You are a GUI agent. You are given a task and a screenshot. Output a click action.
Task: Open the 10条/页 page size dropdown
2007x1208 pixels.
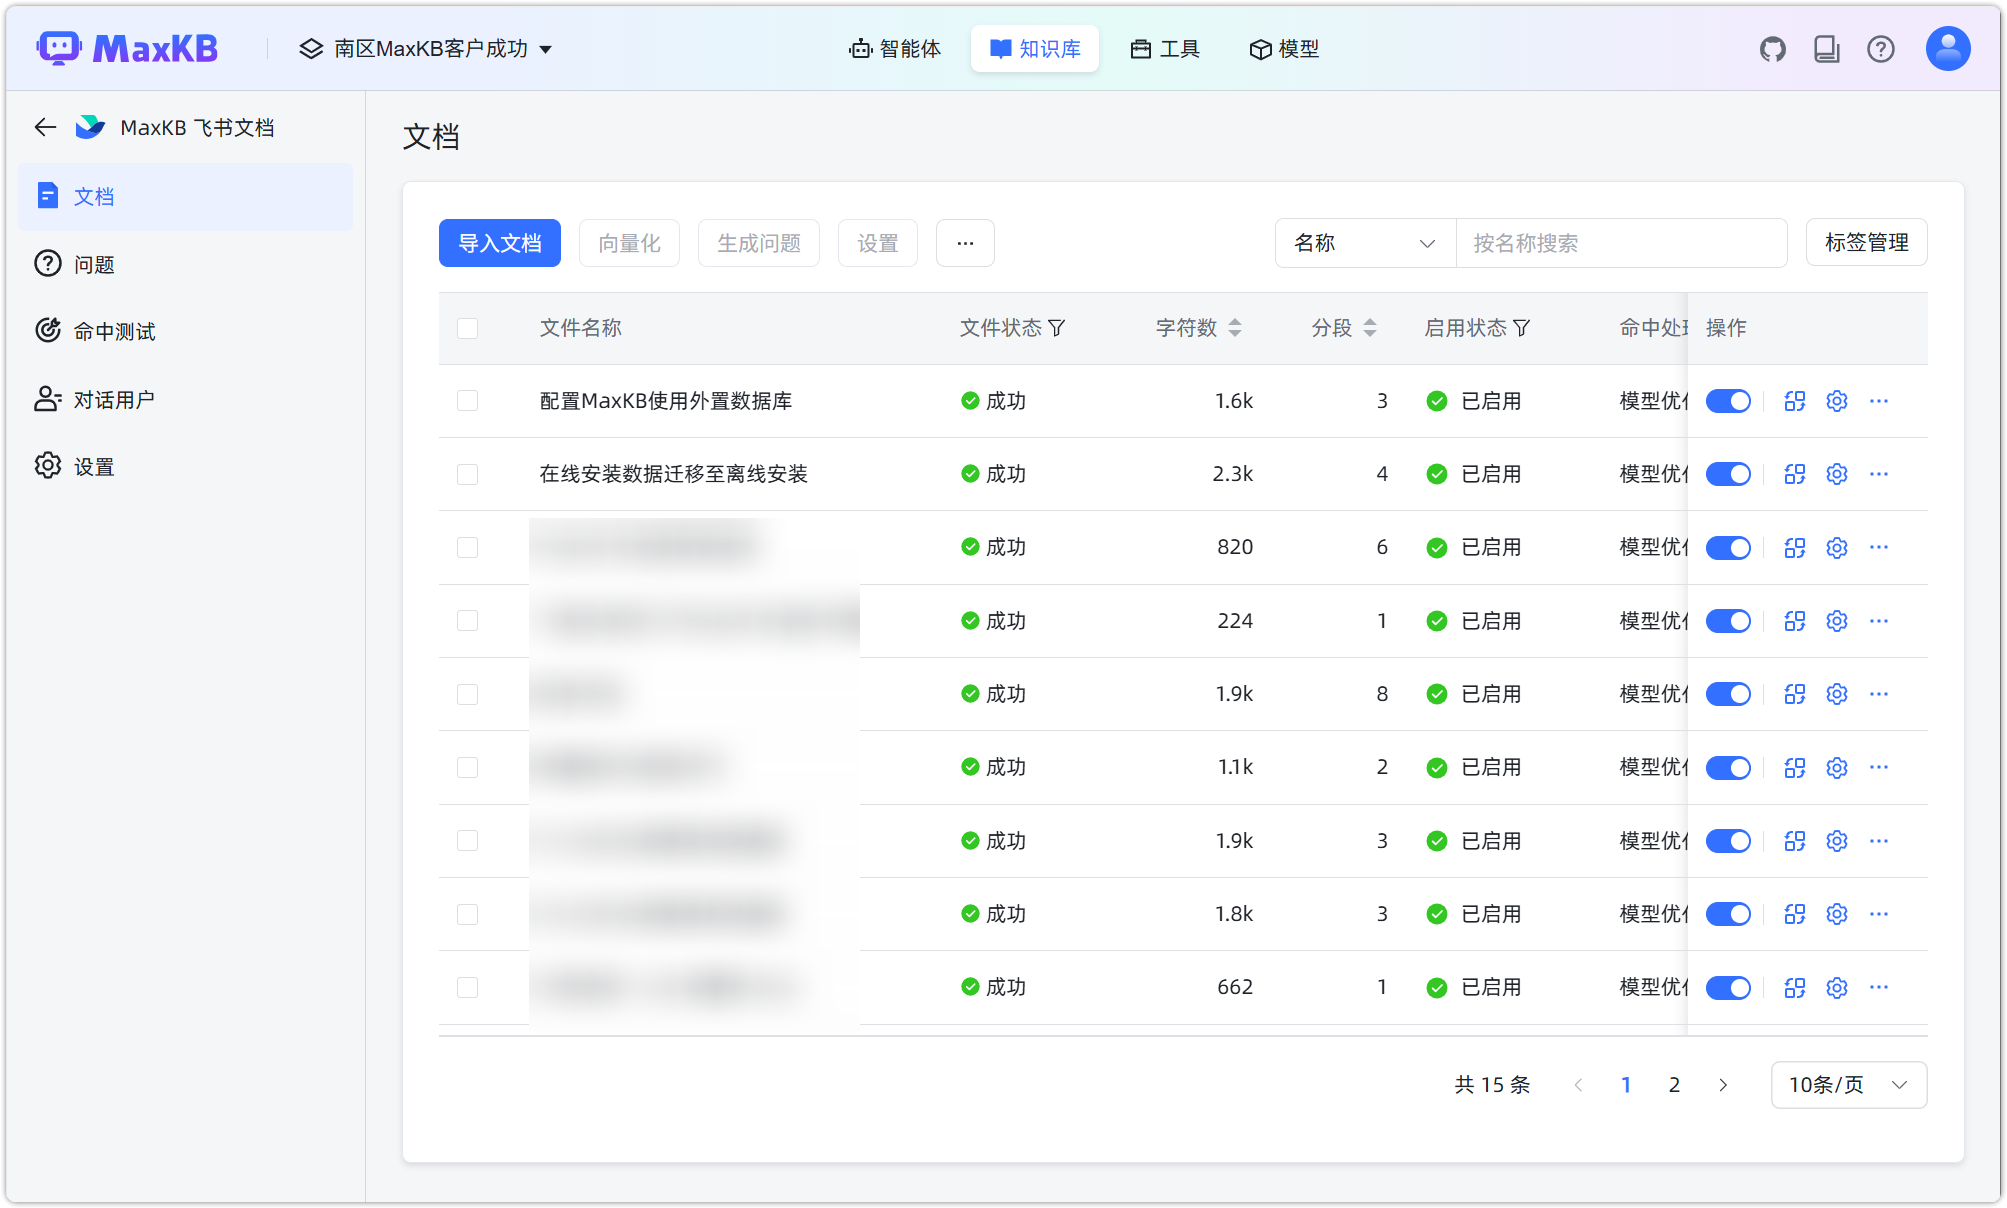[x=1848, y=1084]
